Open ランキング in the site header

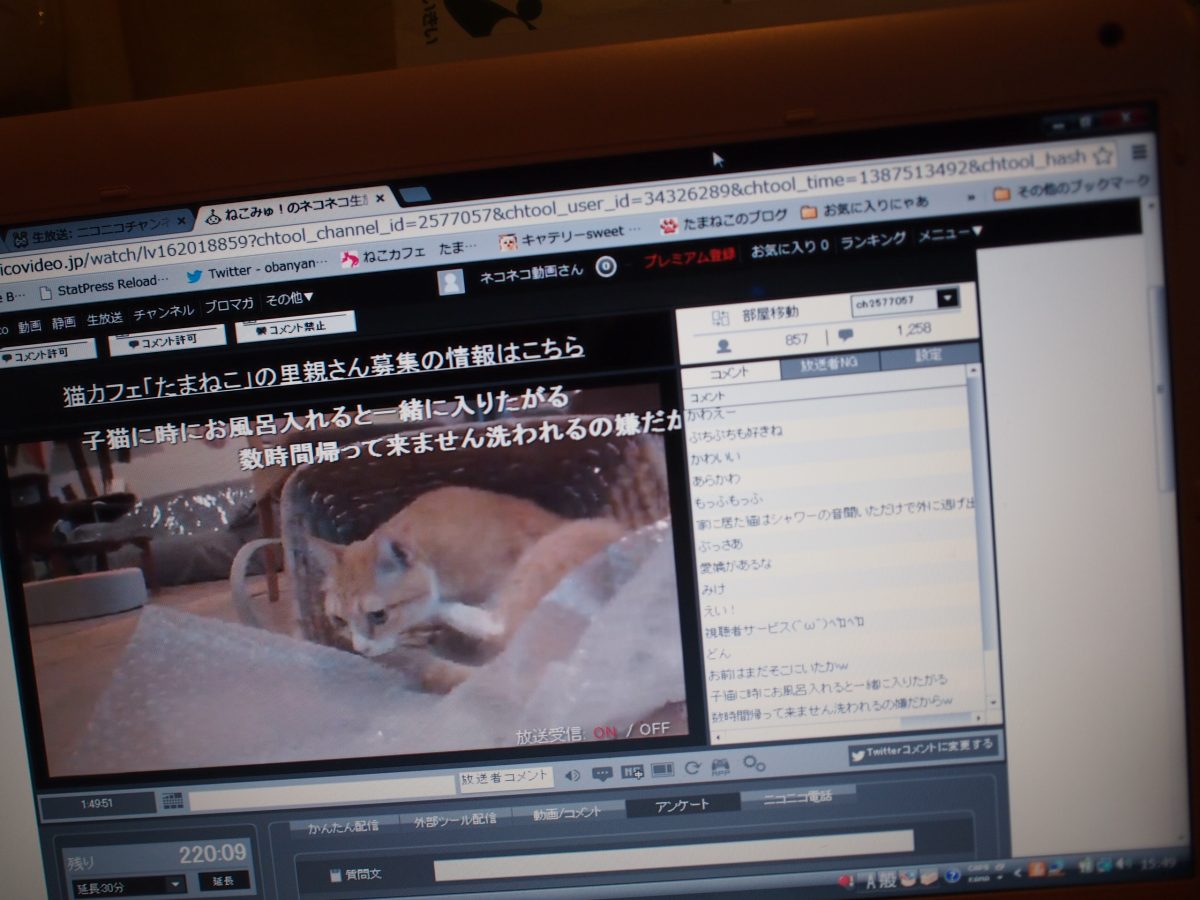pos(873,239)
